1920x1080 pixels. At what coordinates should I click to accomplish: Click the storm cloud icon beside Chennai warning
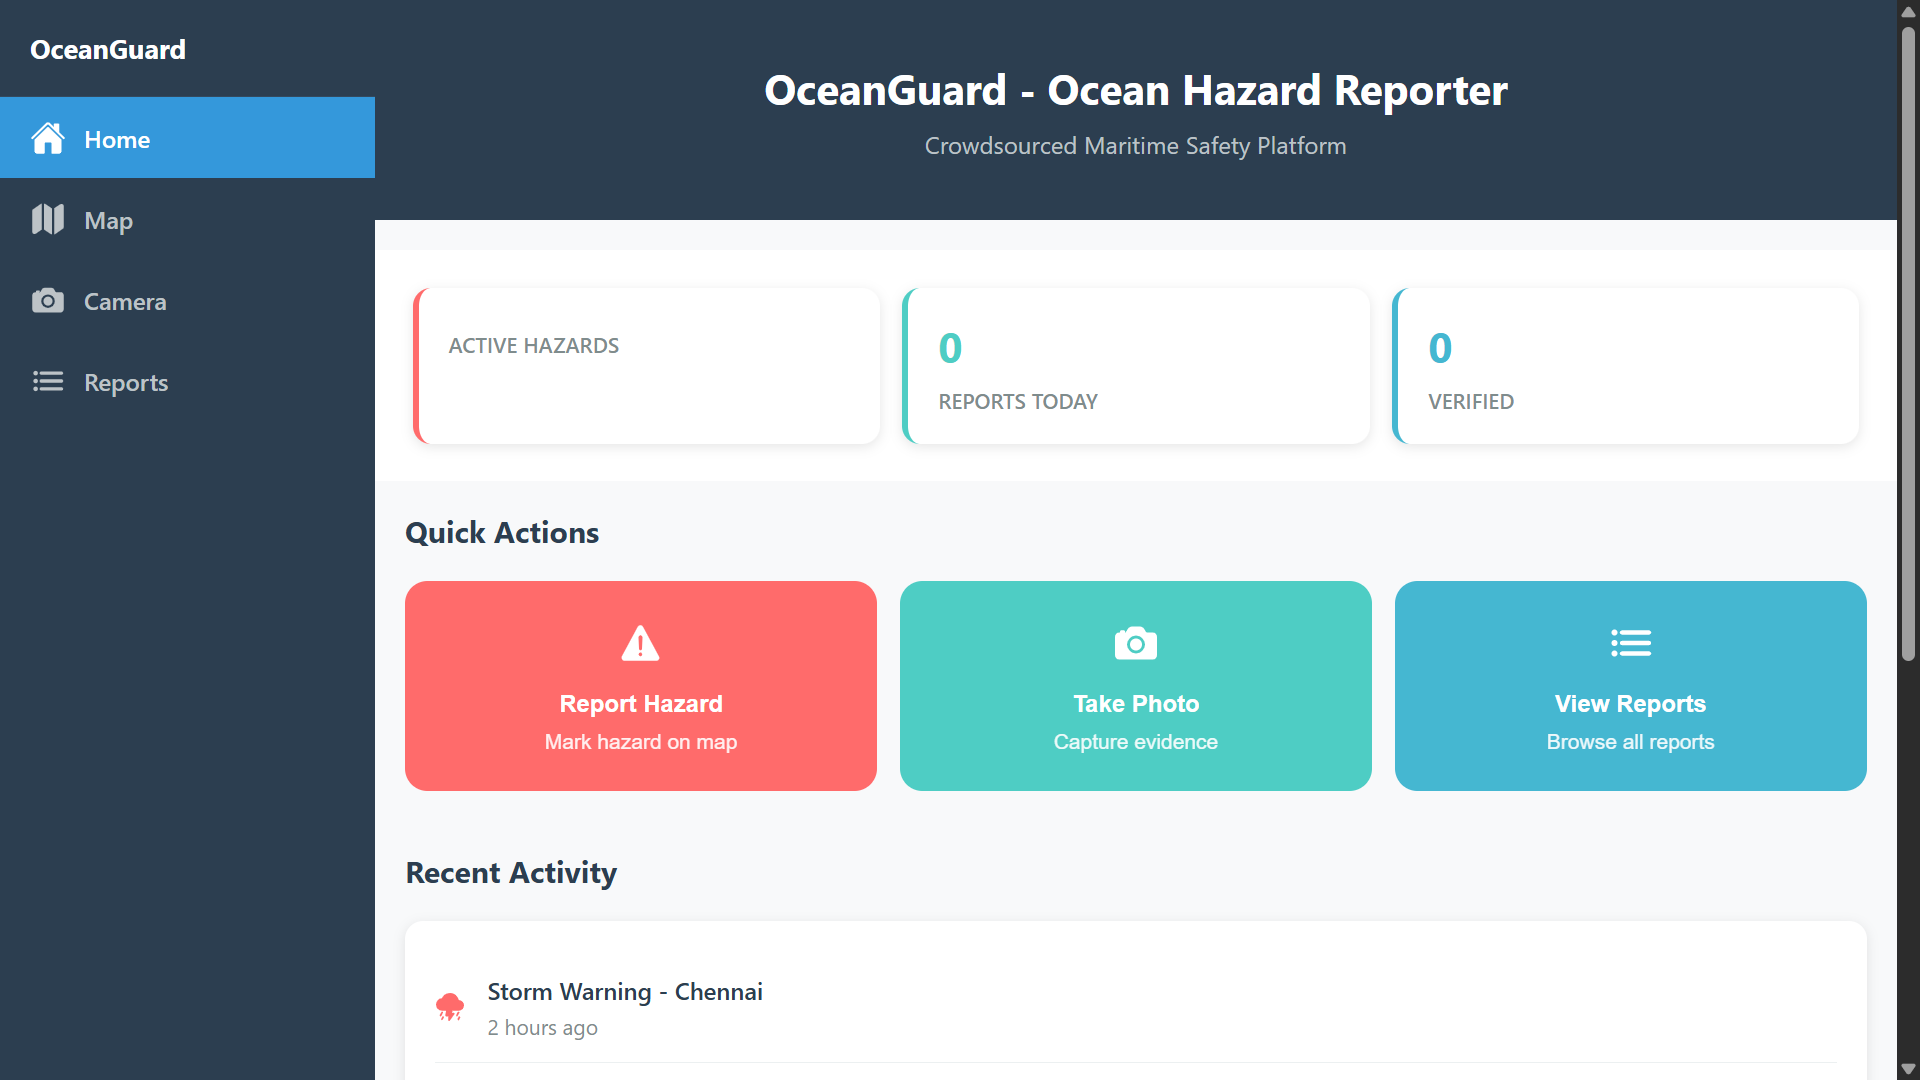coord(450,1006)
